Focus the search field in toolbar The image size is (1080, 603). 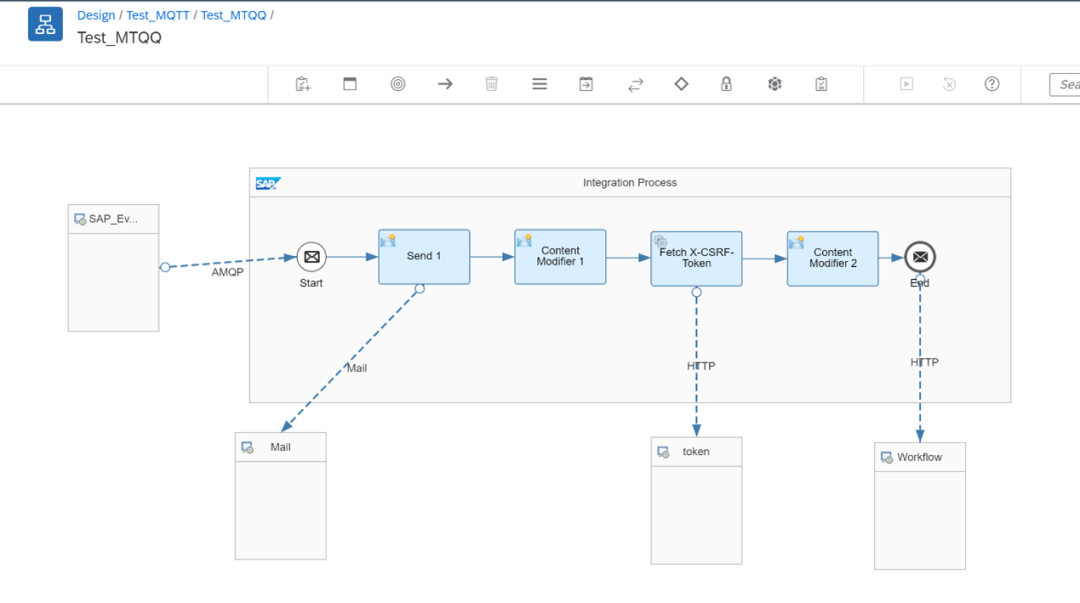[1065, 84]
